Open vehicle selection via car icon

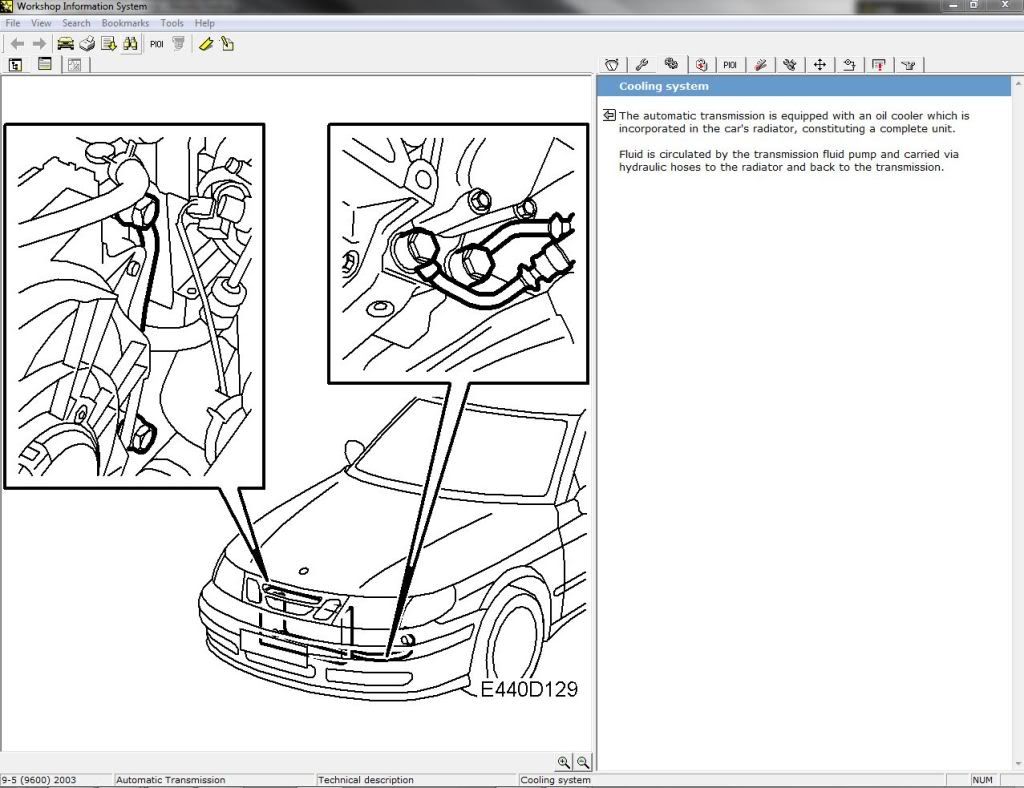(65, 44)
